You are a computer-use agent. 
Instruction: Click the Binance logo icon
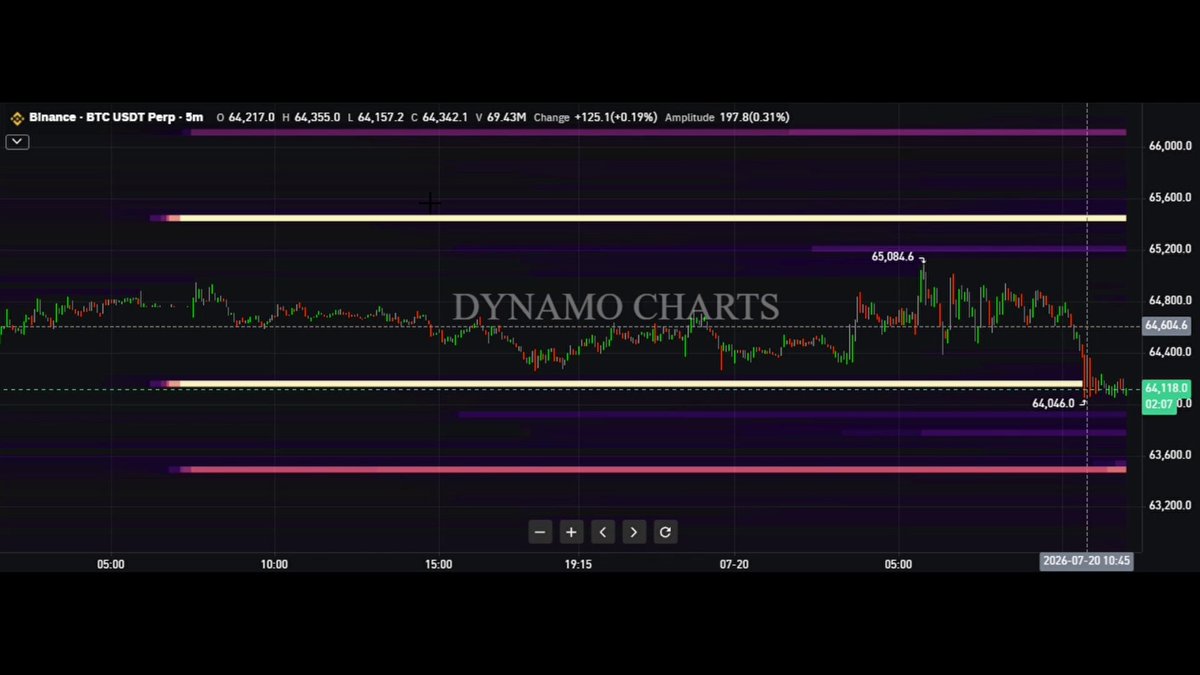coord(16,118)
